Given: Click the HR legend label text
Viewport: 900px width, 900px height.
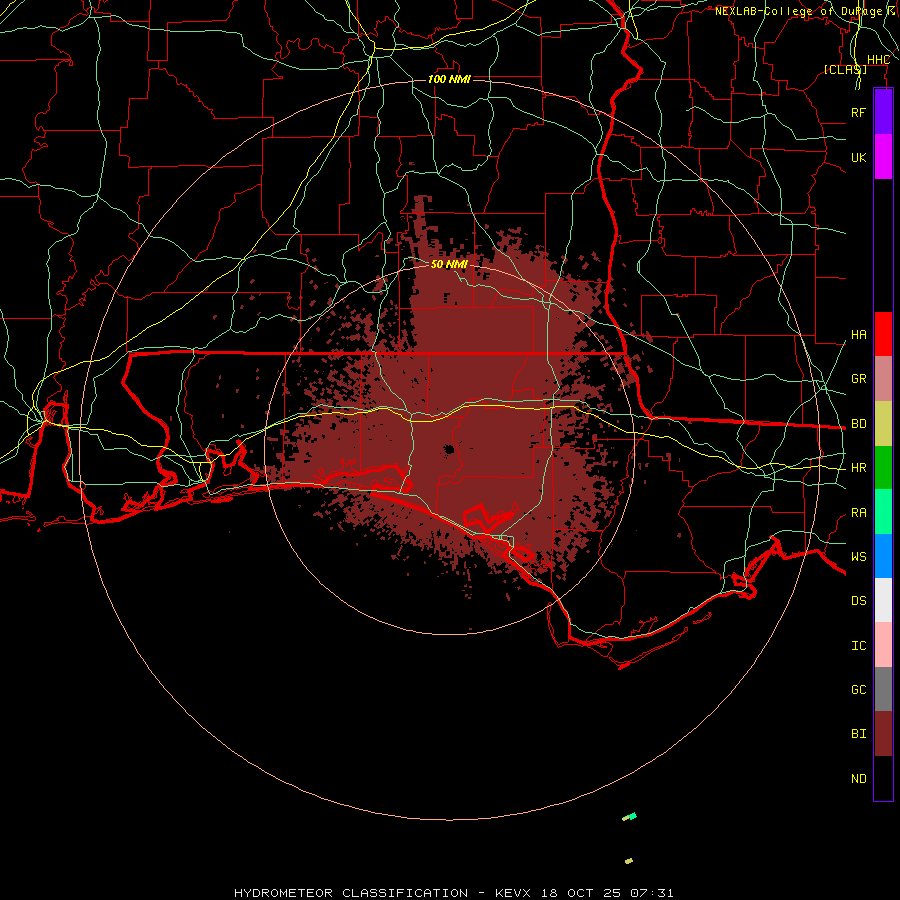Looking at the screenshot, I should tap(858, 468).
